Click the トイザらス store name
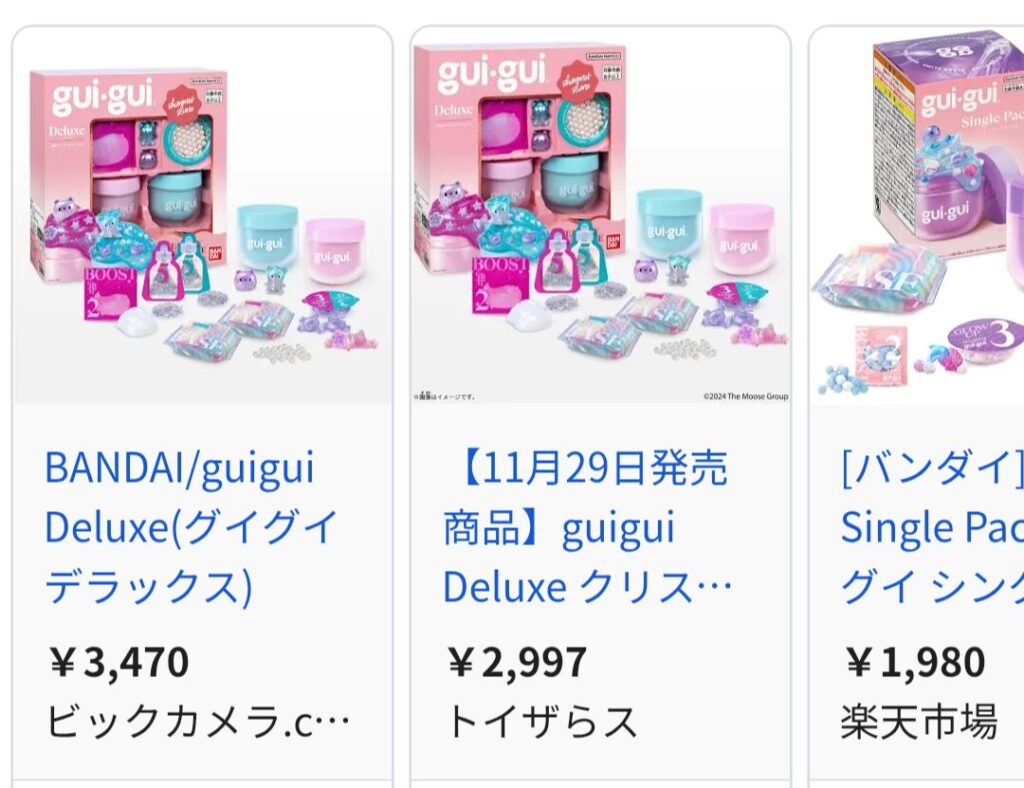1024x788 pixels. 541,721
